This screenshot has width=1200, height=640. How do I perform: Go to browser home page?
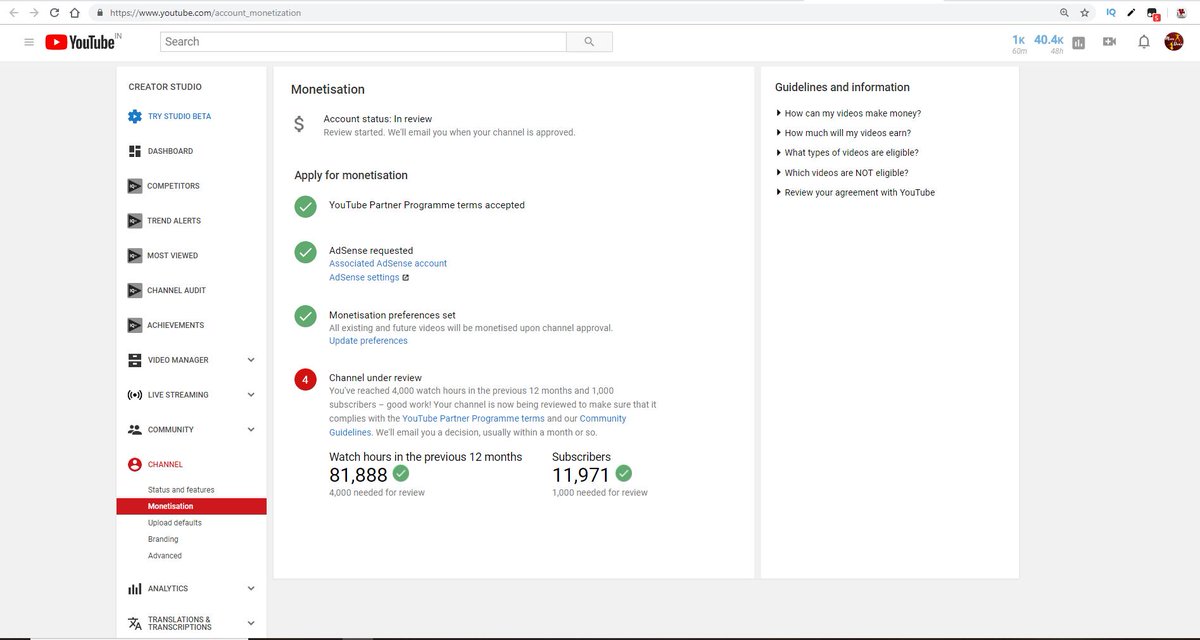point(74,13)
